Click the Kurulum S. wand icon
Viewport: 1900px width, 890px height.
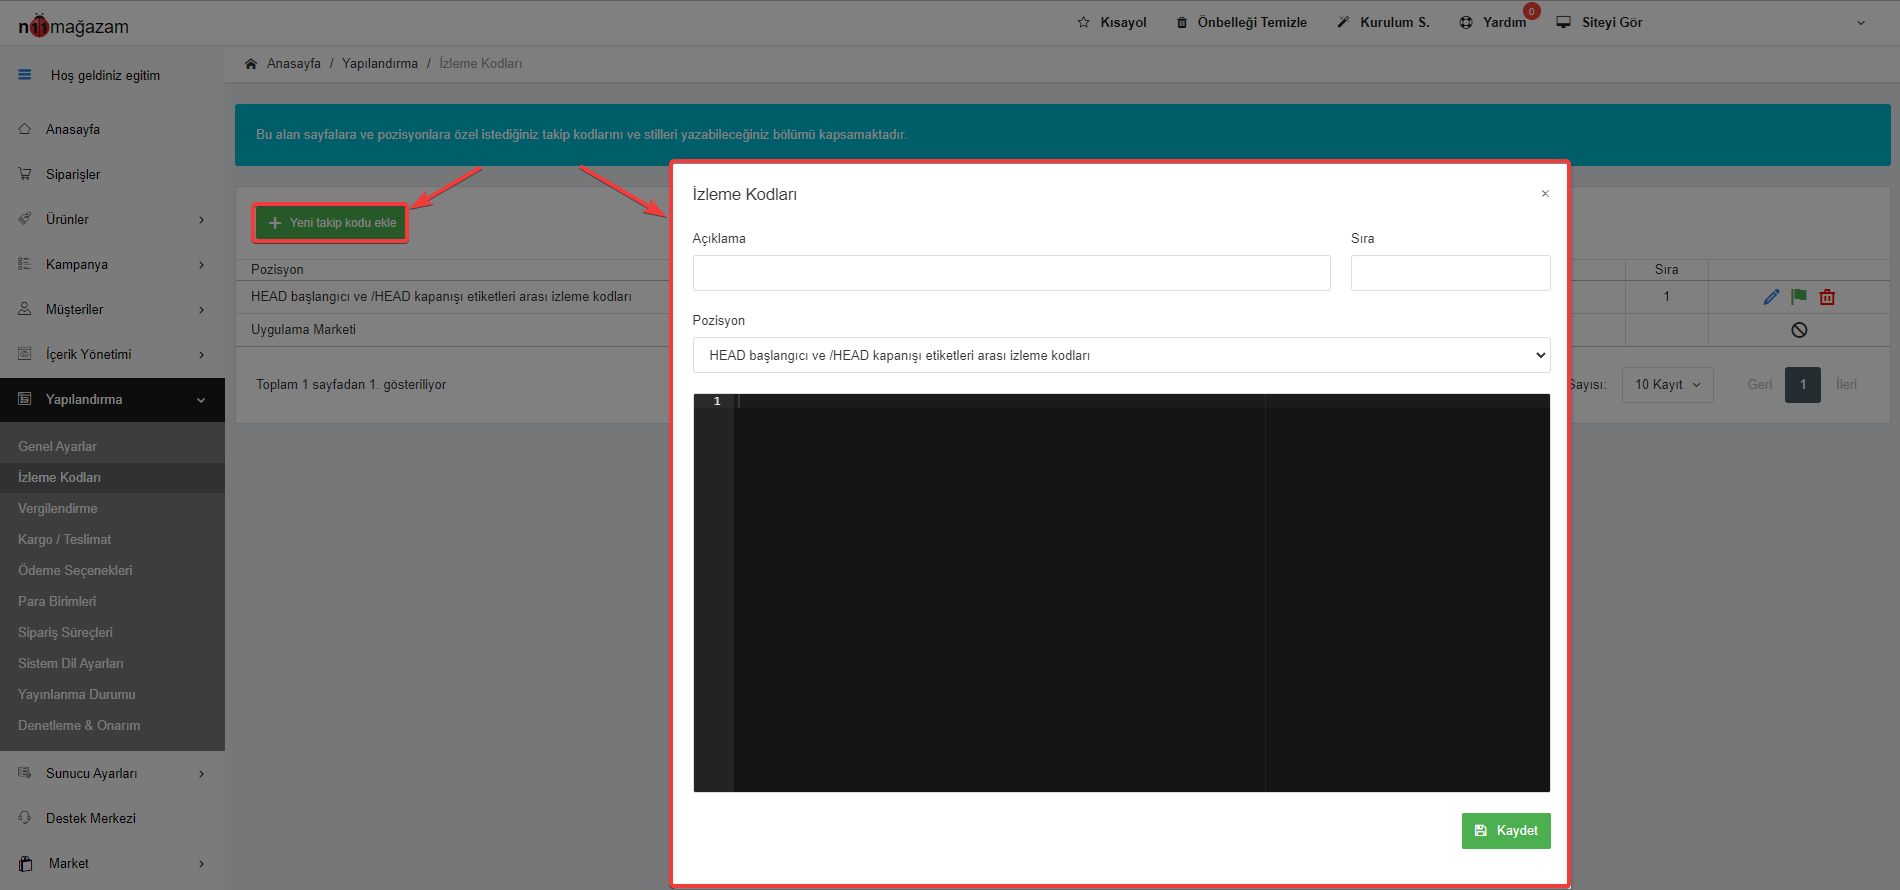1343,22
